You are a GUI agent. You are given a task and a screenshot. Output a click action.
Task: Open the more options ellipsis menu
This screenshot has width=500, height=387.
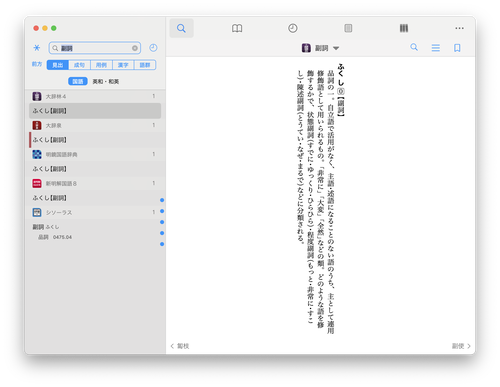(459, 28)
